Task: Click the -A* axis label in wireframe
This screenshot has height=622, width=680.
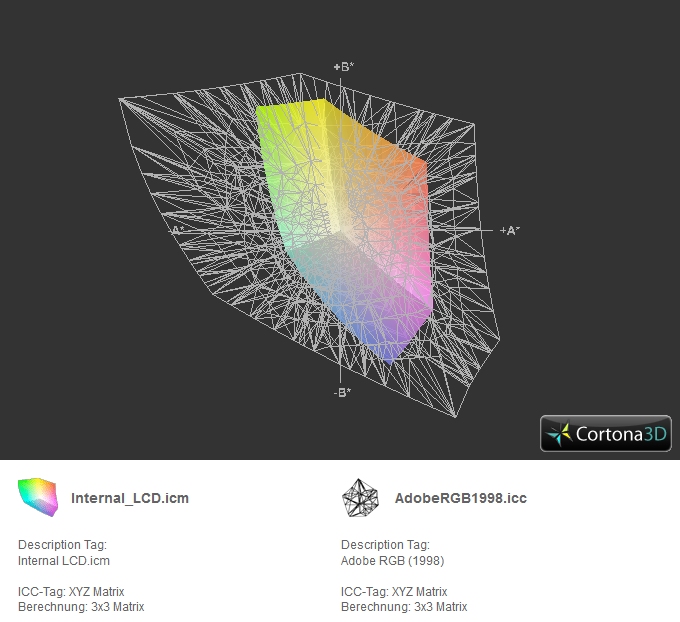Action: click(177, 230)
